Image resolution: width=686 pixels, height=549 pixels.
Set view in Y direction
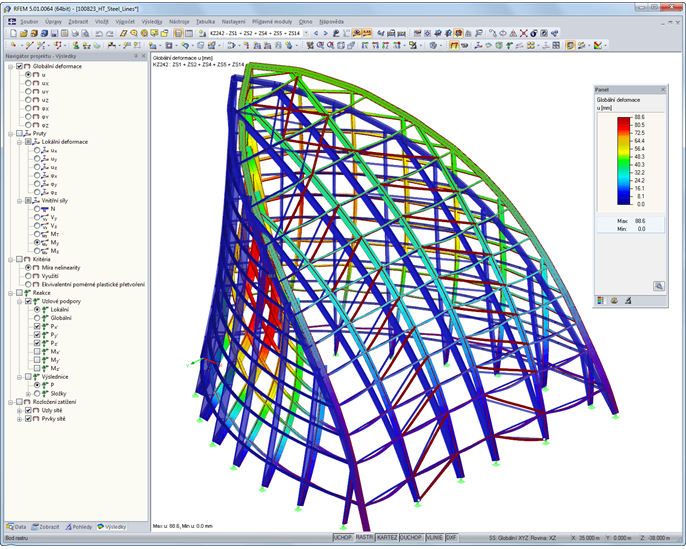point(375,45)
